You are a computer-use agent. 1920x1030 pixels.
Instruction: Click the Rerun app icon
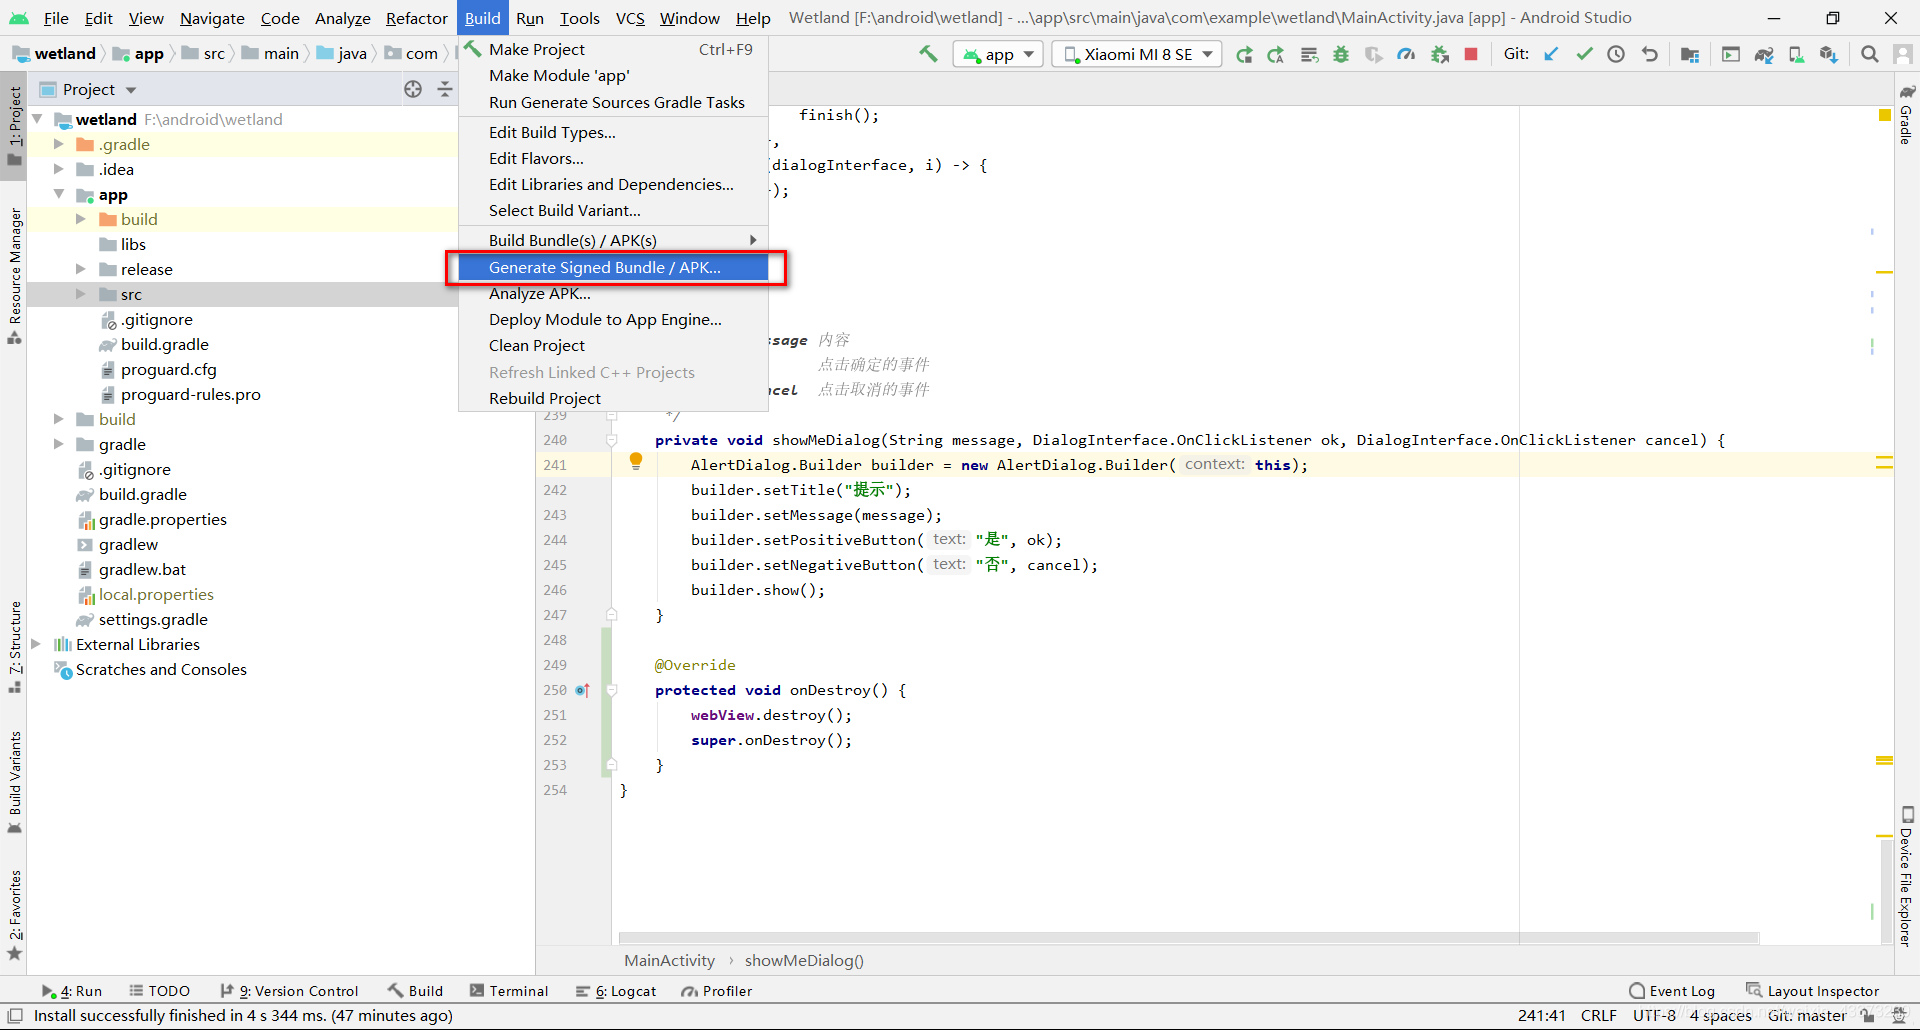1244,55
